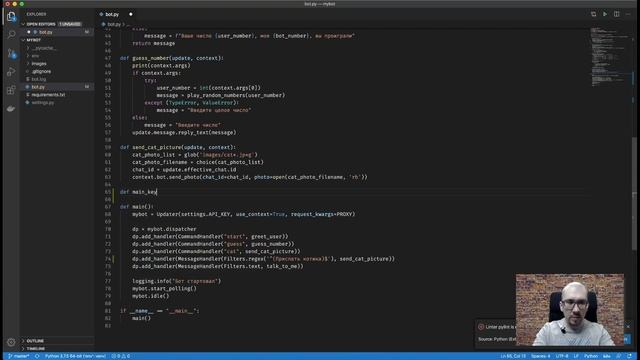This screenshot has height=360, width=640.
Task: Open the Manage gear menu
Action: pos(11,342)
